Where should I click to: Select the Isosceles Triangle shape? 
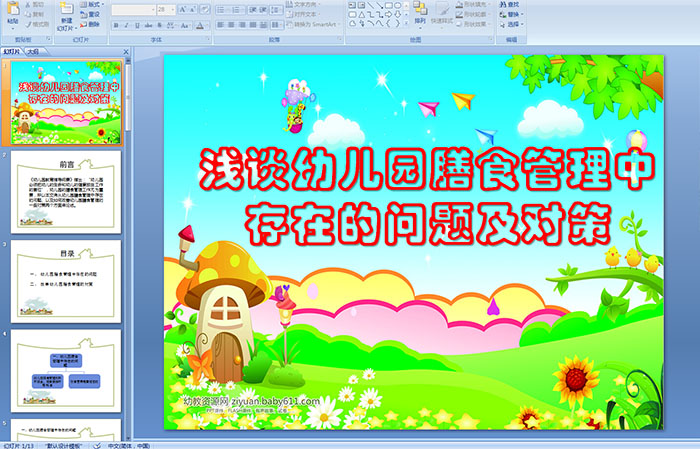(x=362, y=15)
